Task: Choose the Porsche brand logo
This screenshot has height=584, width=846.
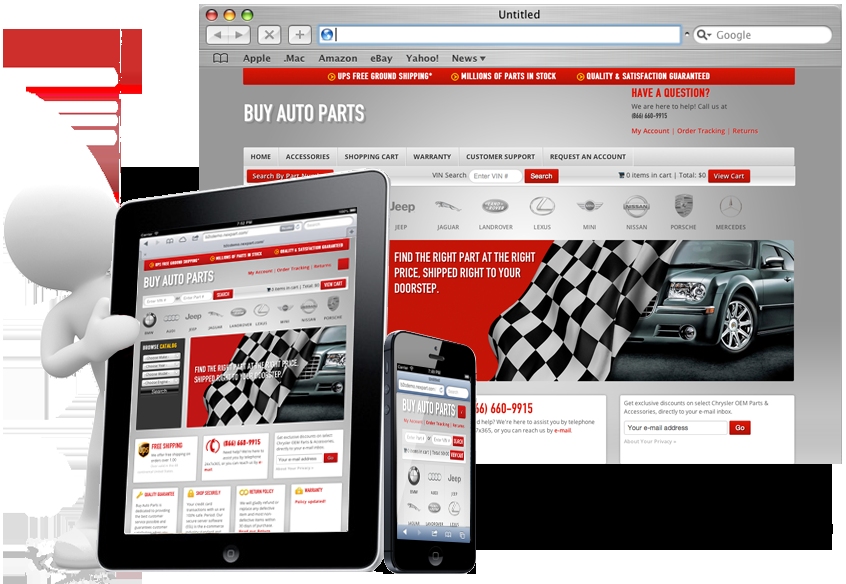Action: pyautogui.click(x=684, y=206)
